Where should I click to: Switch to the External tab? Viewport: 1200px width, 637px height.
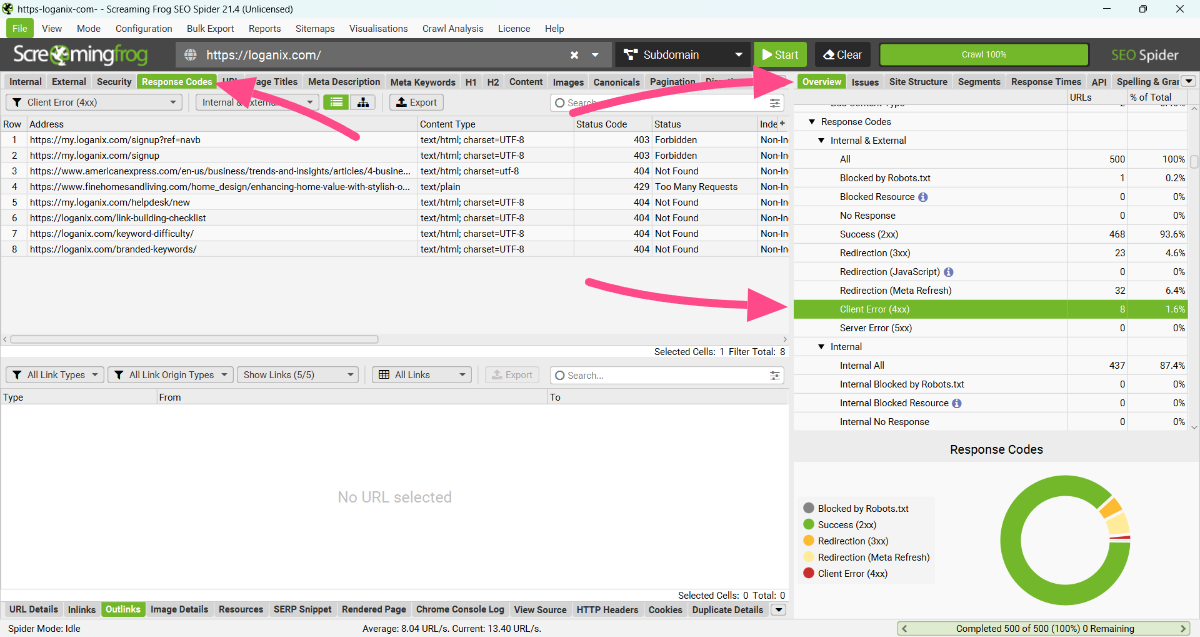pos(69,82)
